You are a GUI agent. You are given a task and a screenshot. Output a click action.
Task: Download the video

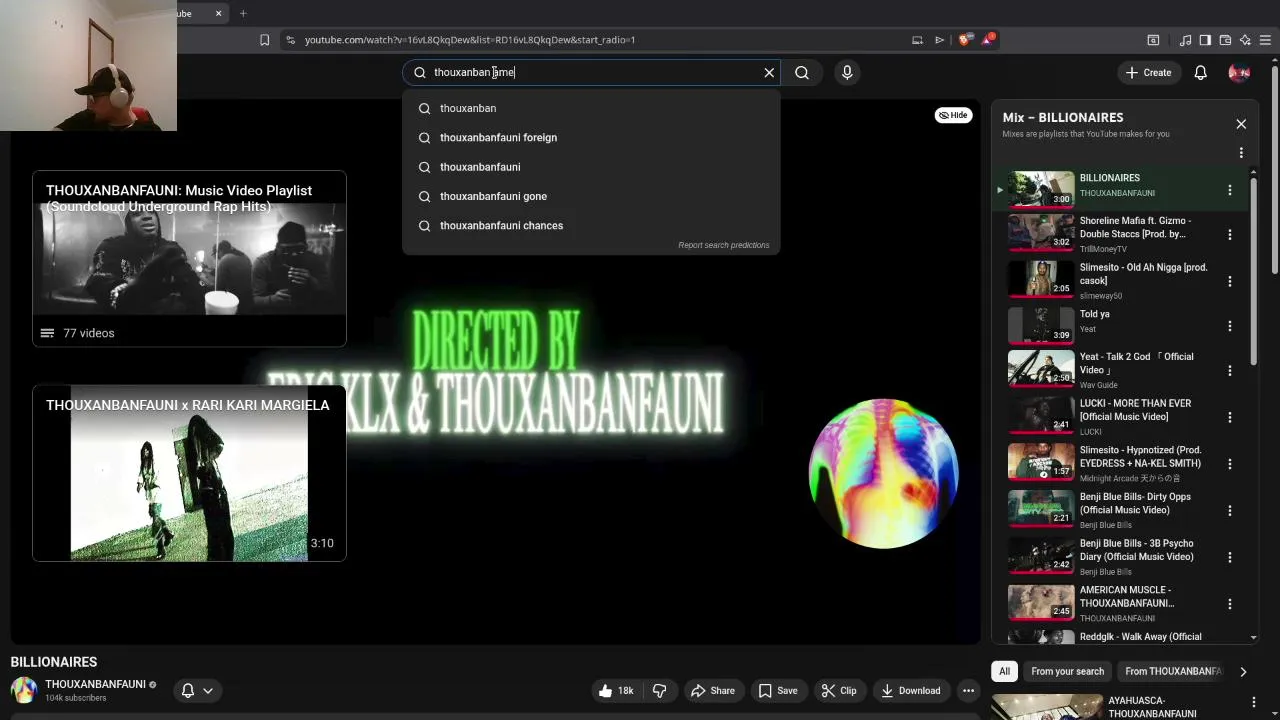(x=910, y=690)
